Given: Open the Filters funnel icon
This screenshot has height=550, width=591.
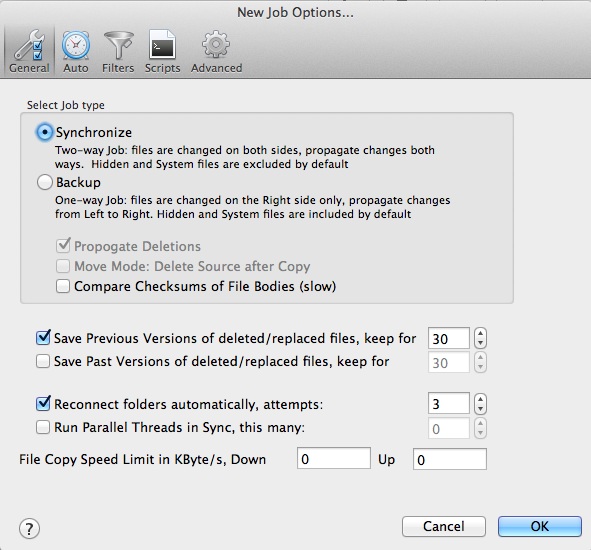Looking at the screenshot, I should coord(118,51).
